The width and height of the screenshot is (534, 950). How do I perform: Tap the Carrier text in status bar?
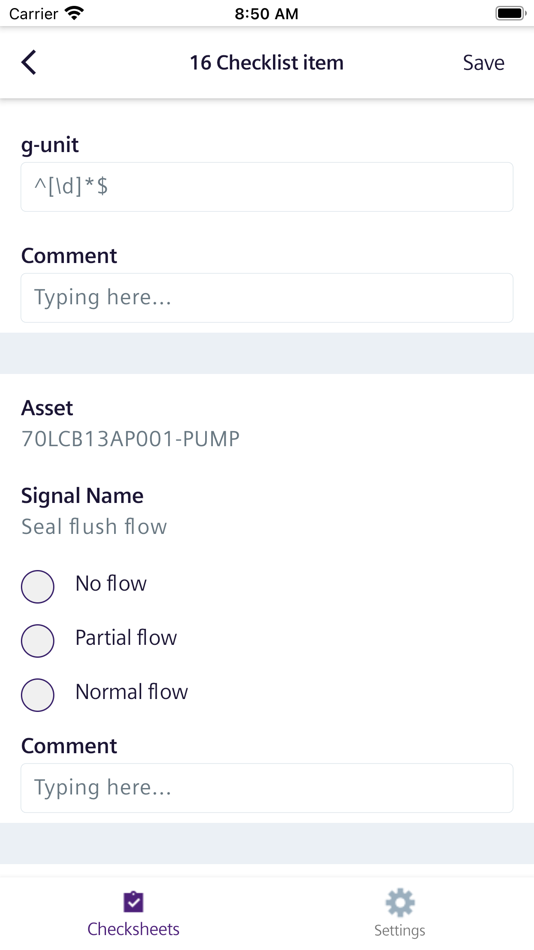[x=33, y=13]
